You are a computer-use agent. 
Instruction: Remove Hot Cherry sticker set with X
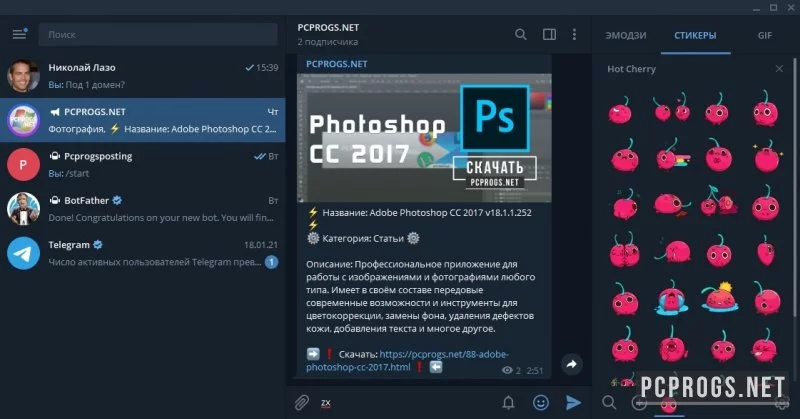click(x=779, y=68)
